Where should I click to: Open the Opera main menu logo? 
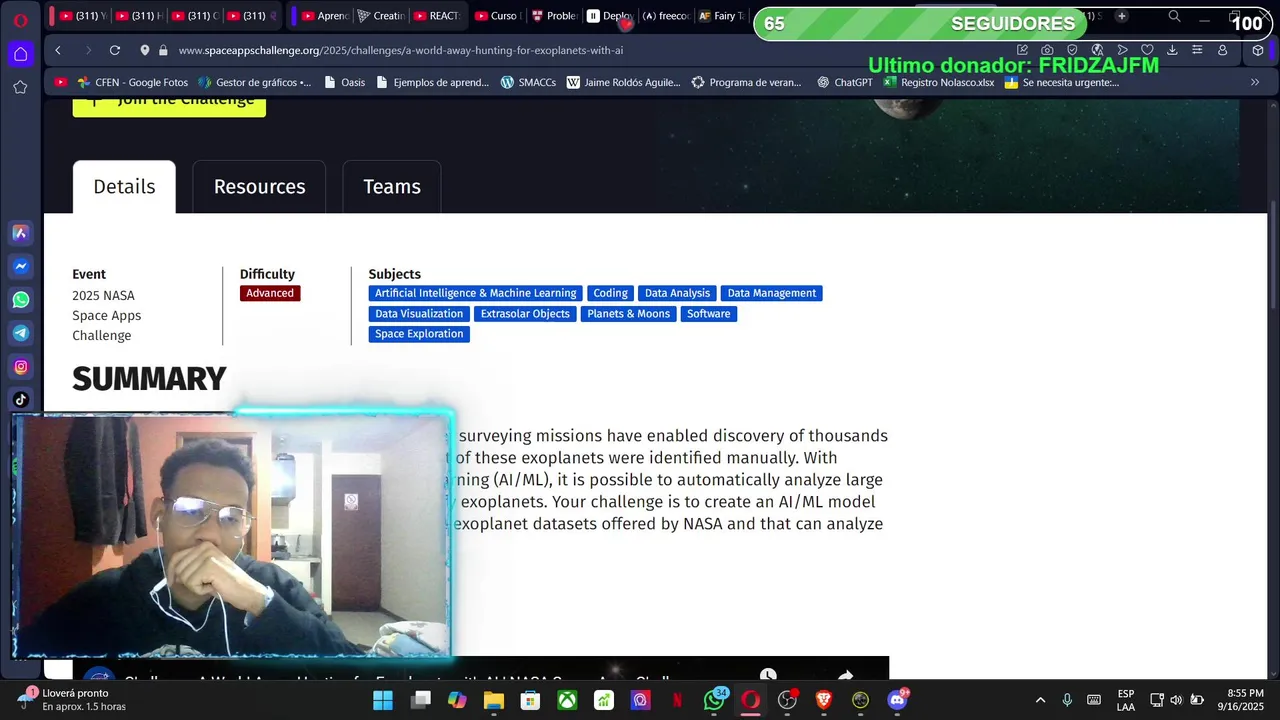click(x=20, y=19)
